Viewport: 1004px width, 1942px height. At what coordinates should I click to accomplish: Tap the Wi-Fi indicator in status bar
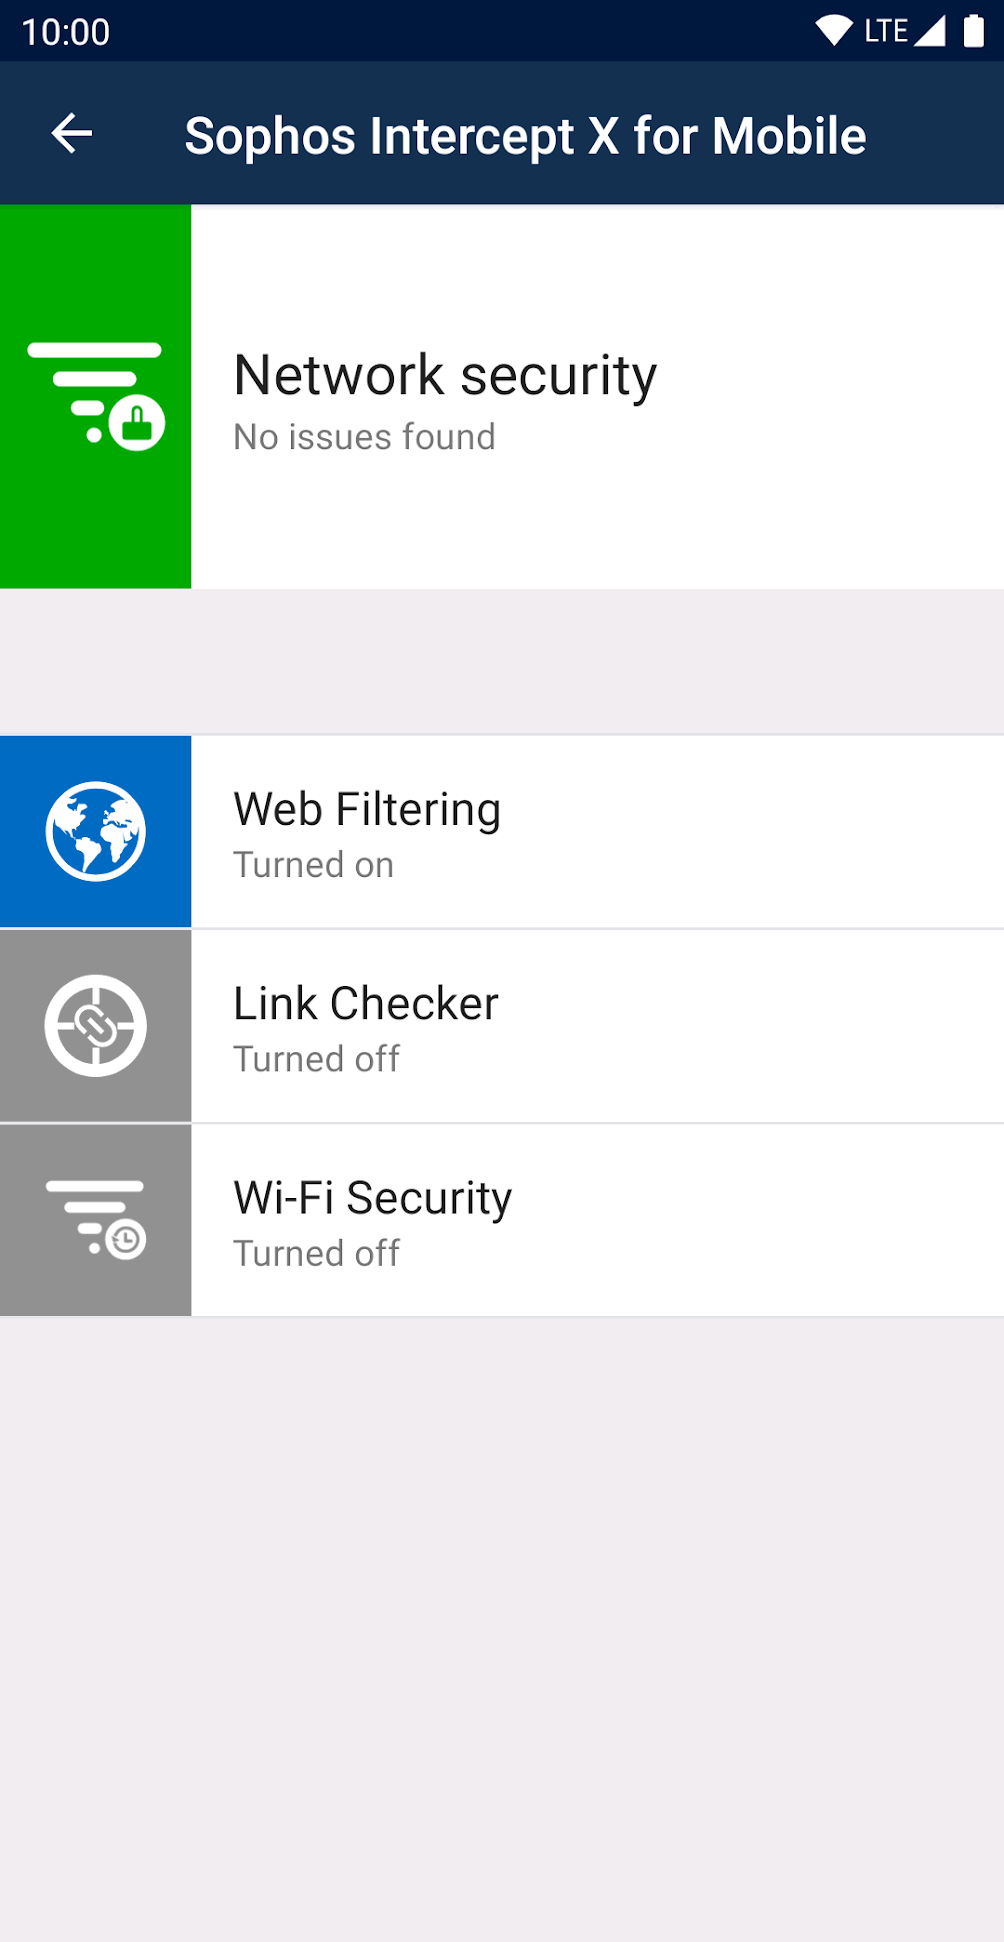pyautogui.click(x=833, y=31)
